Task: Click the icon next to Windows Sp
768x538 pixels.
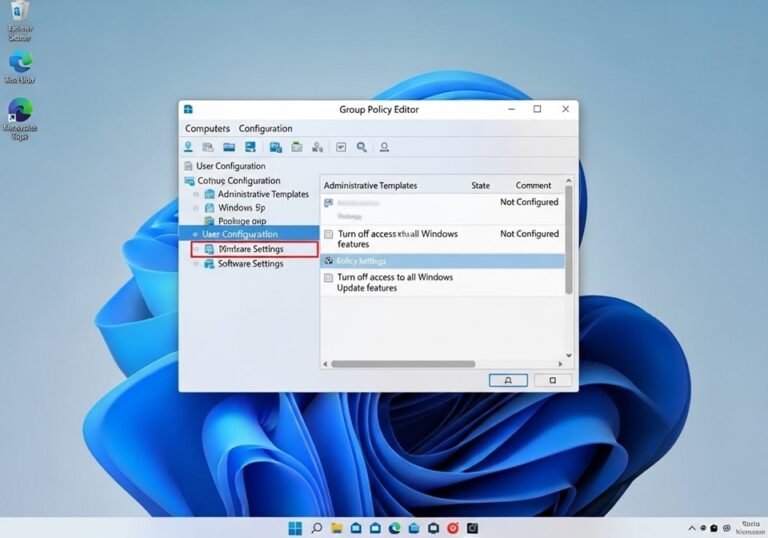Action: [x=210, y=208]
